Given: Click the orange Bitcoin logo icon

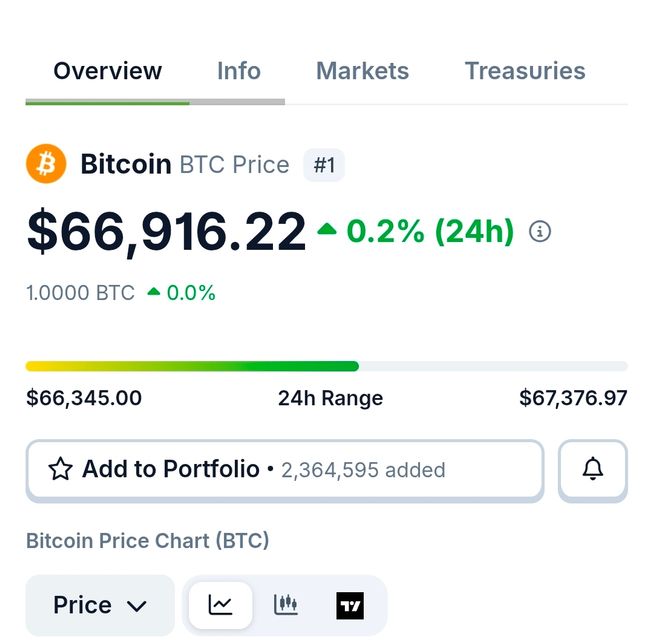Looking at the screenshot, I should pyautogui.click(x=46, y=164).
